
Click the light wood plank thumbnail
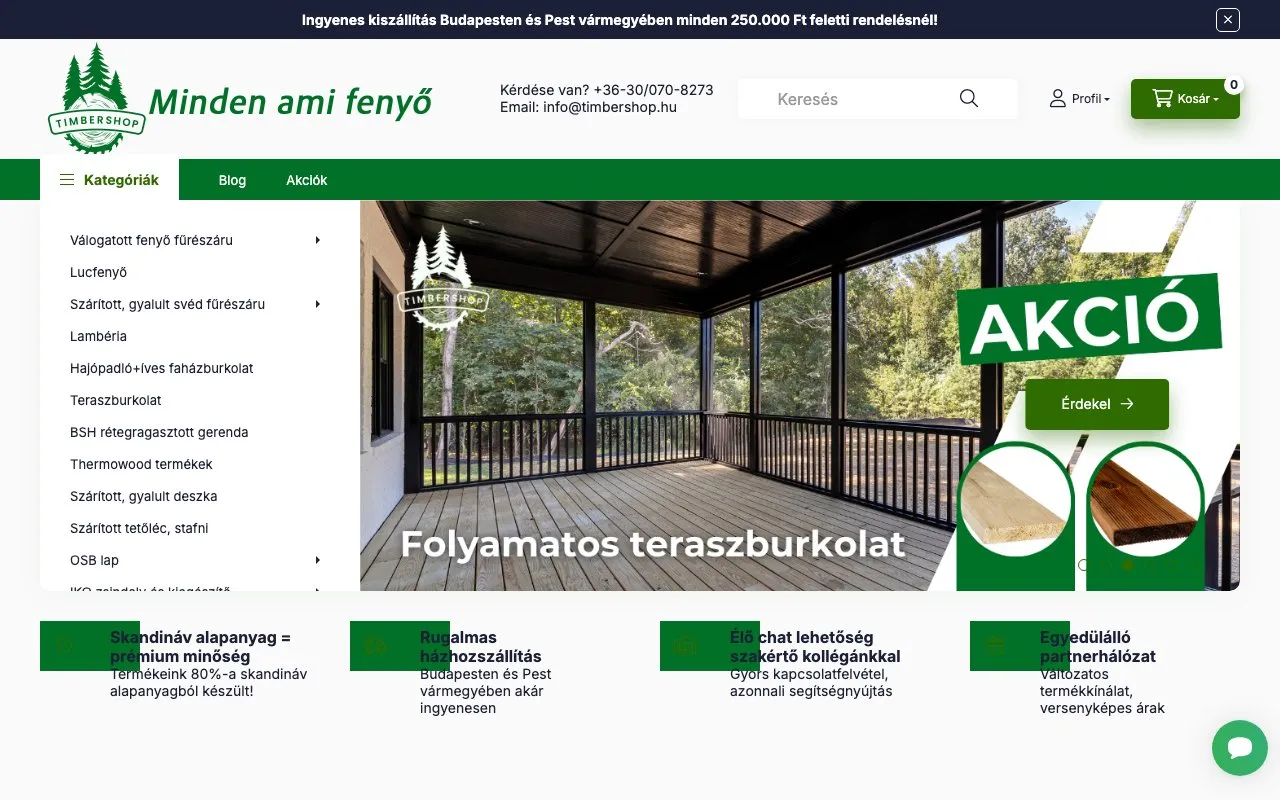[x=1015, y=502]
